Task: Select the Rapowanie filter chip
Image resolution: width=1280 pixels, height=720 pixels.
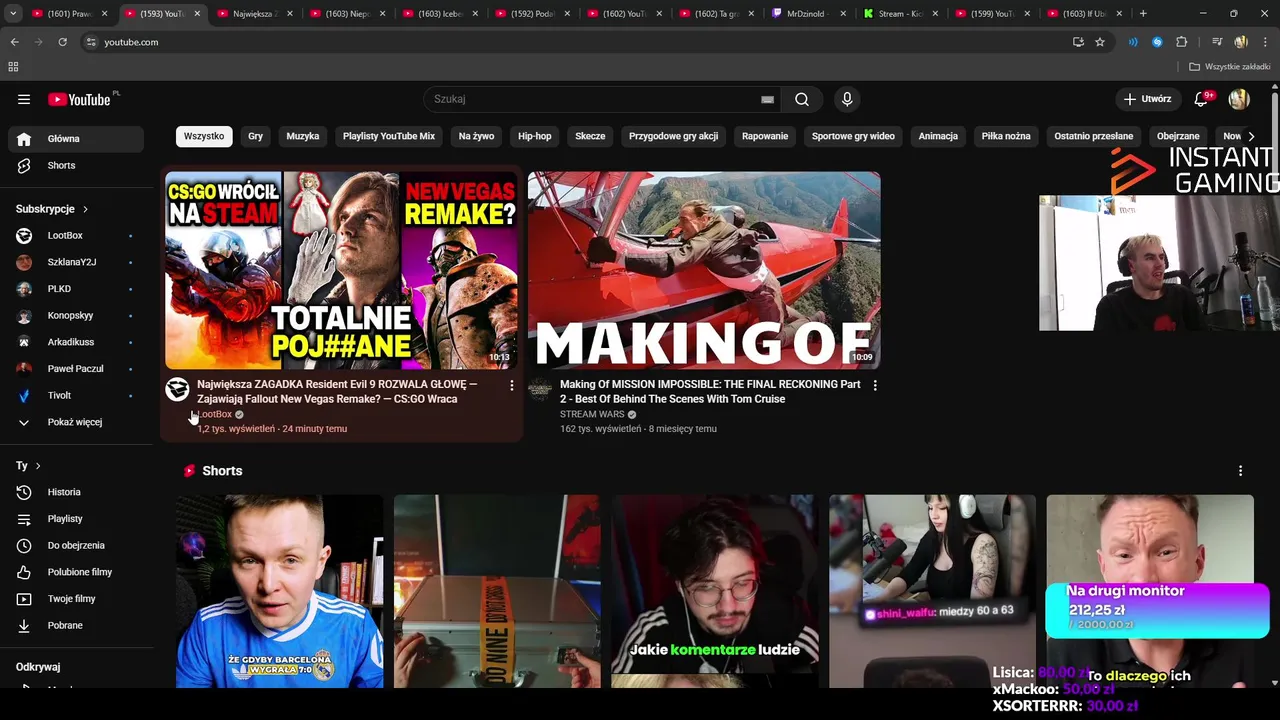Action: click(765, 136)
